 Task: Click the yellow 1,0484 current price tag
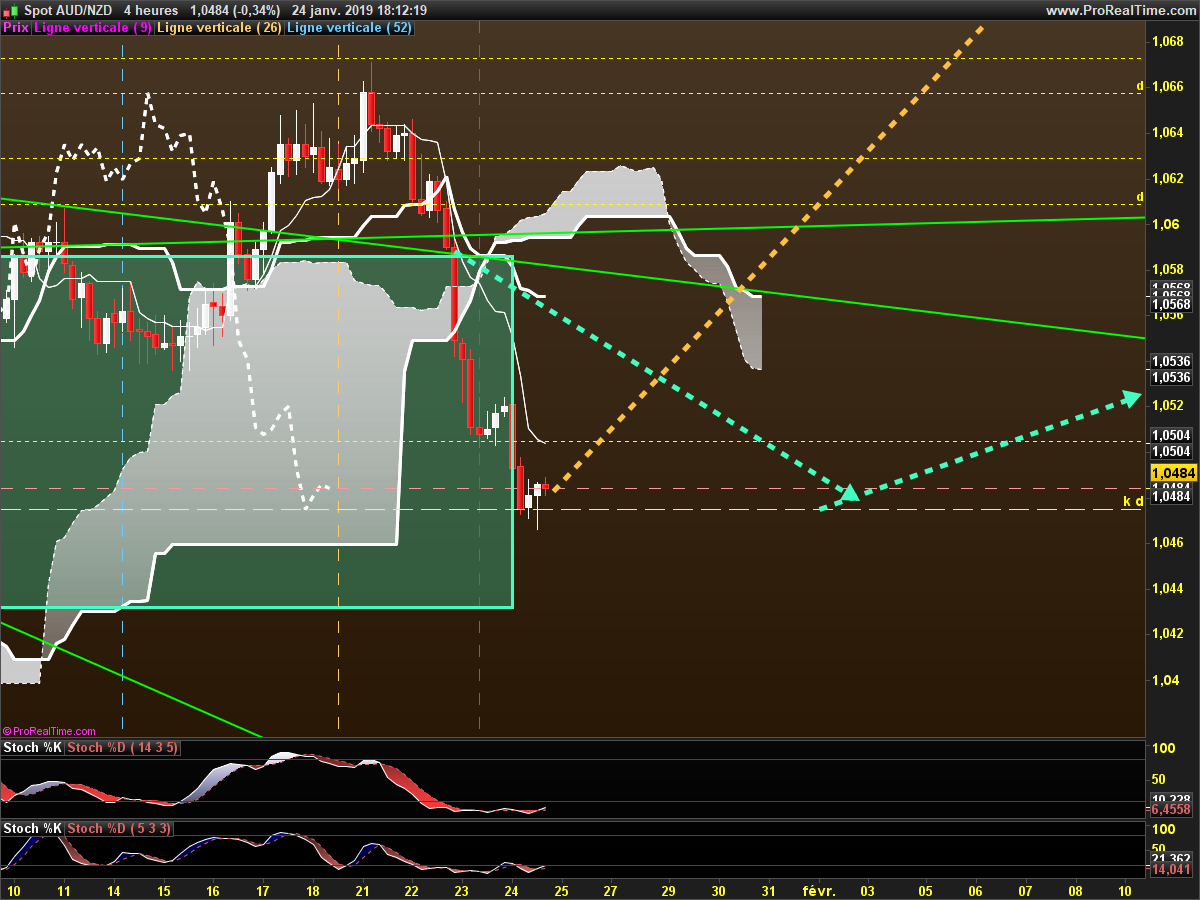1173,472
